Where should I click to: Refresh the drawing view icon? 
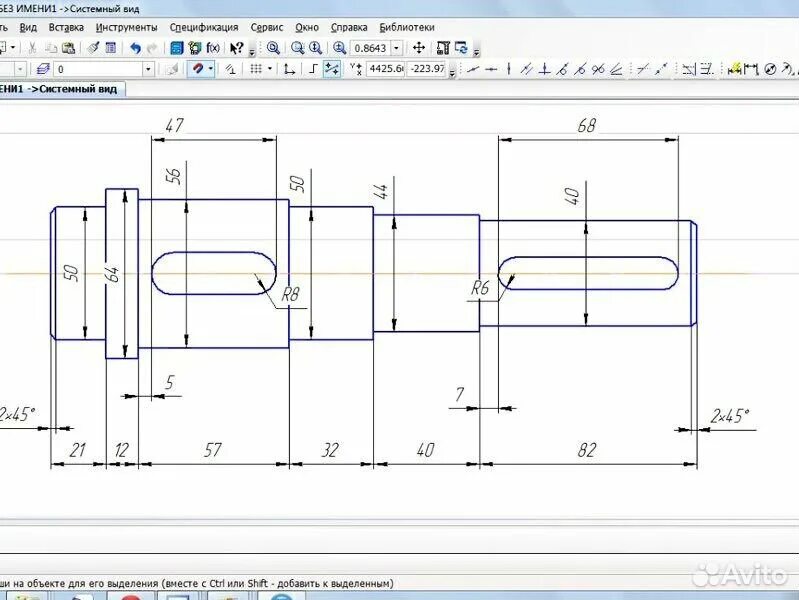click(x=461, y=48)
